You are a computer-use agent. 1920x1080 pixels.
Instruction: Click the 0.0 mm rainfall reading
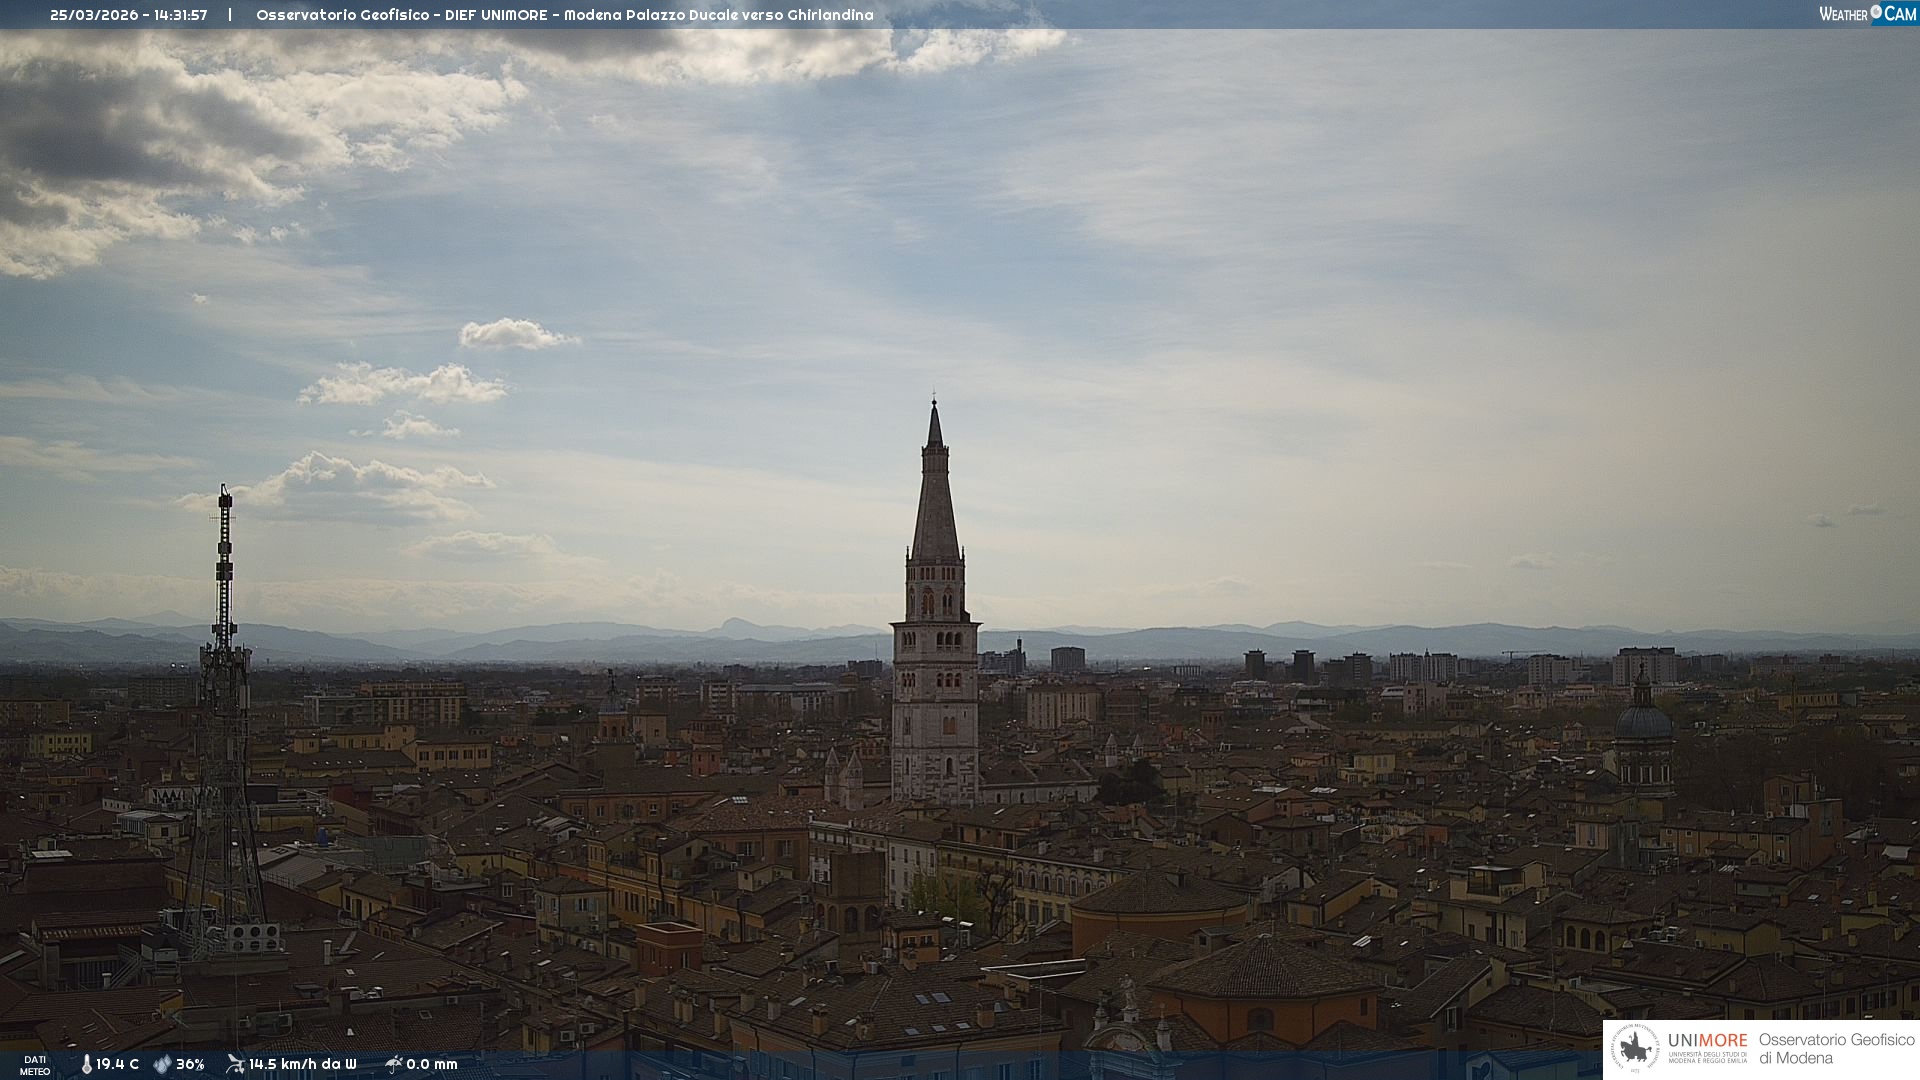pos(432,1065)
